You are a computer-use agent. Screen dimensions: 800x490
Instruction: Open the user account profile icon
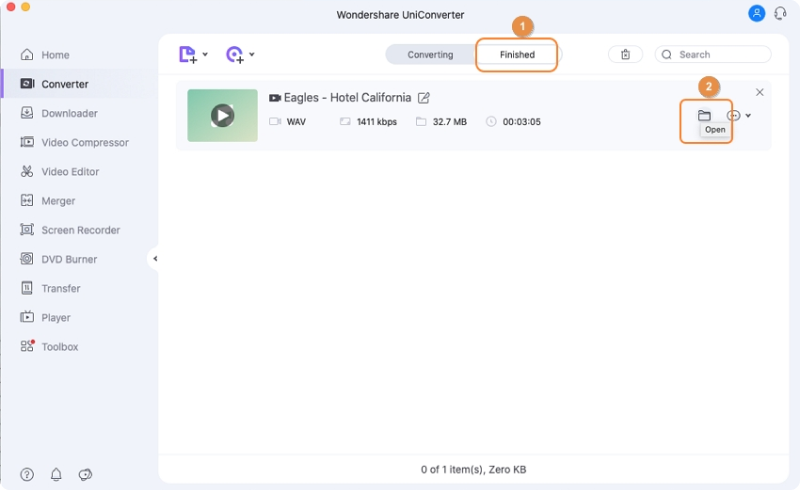tap(757, 13)
